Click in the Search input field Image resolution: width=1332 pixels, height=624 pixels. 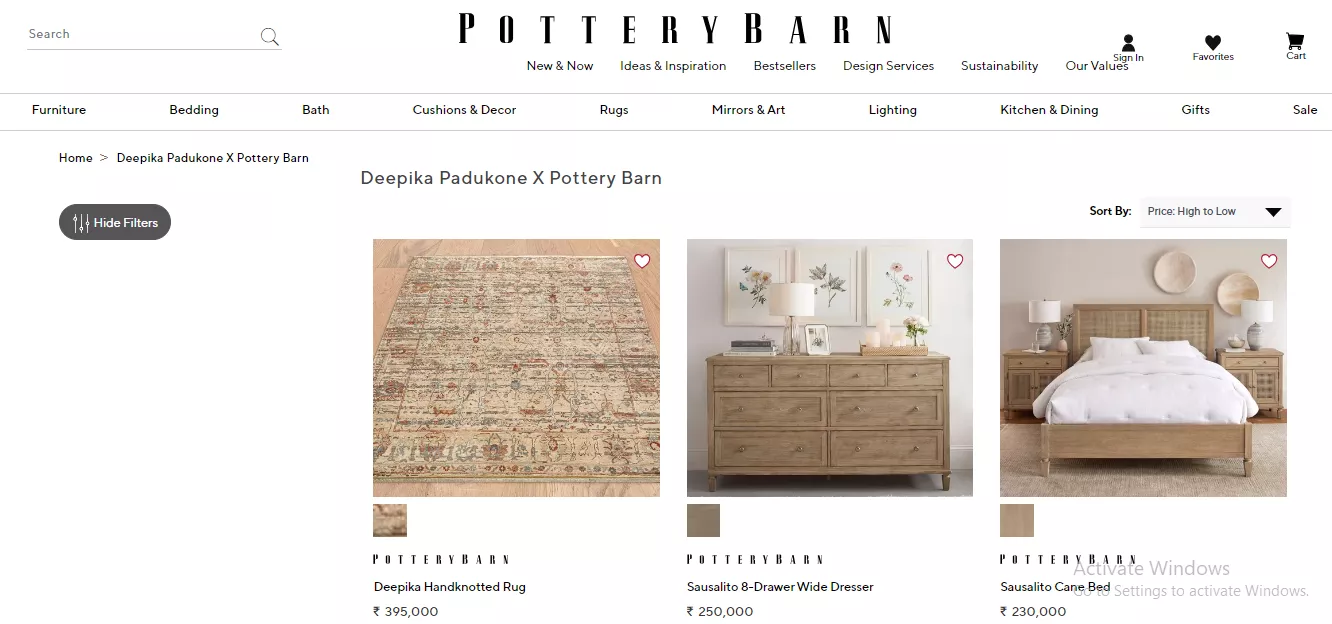(142, 35)
